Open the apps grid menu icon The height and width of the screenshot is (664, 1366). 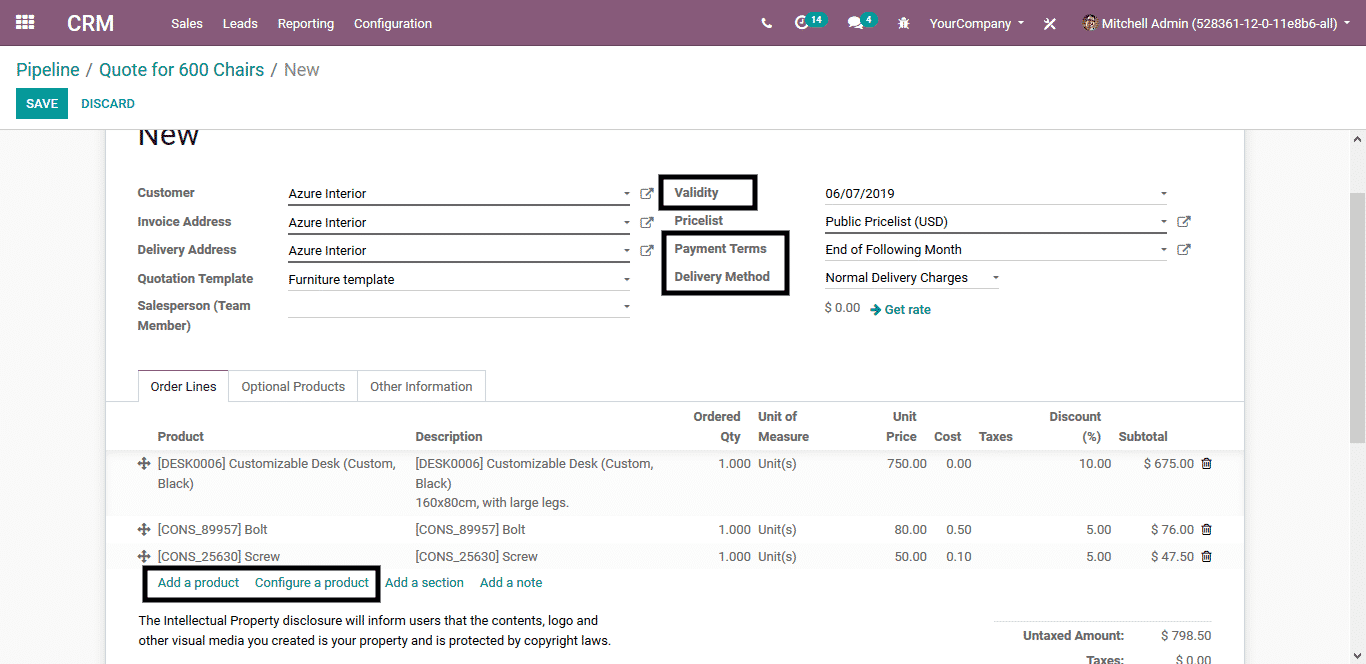25,22
